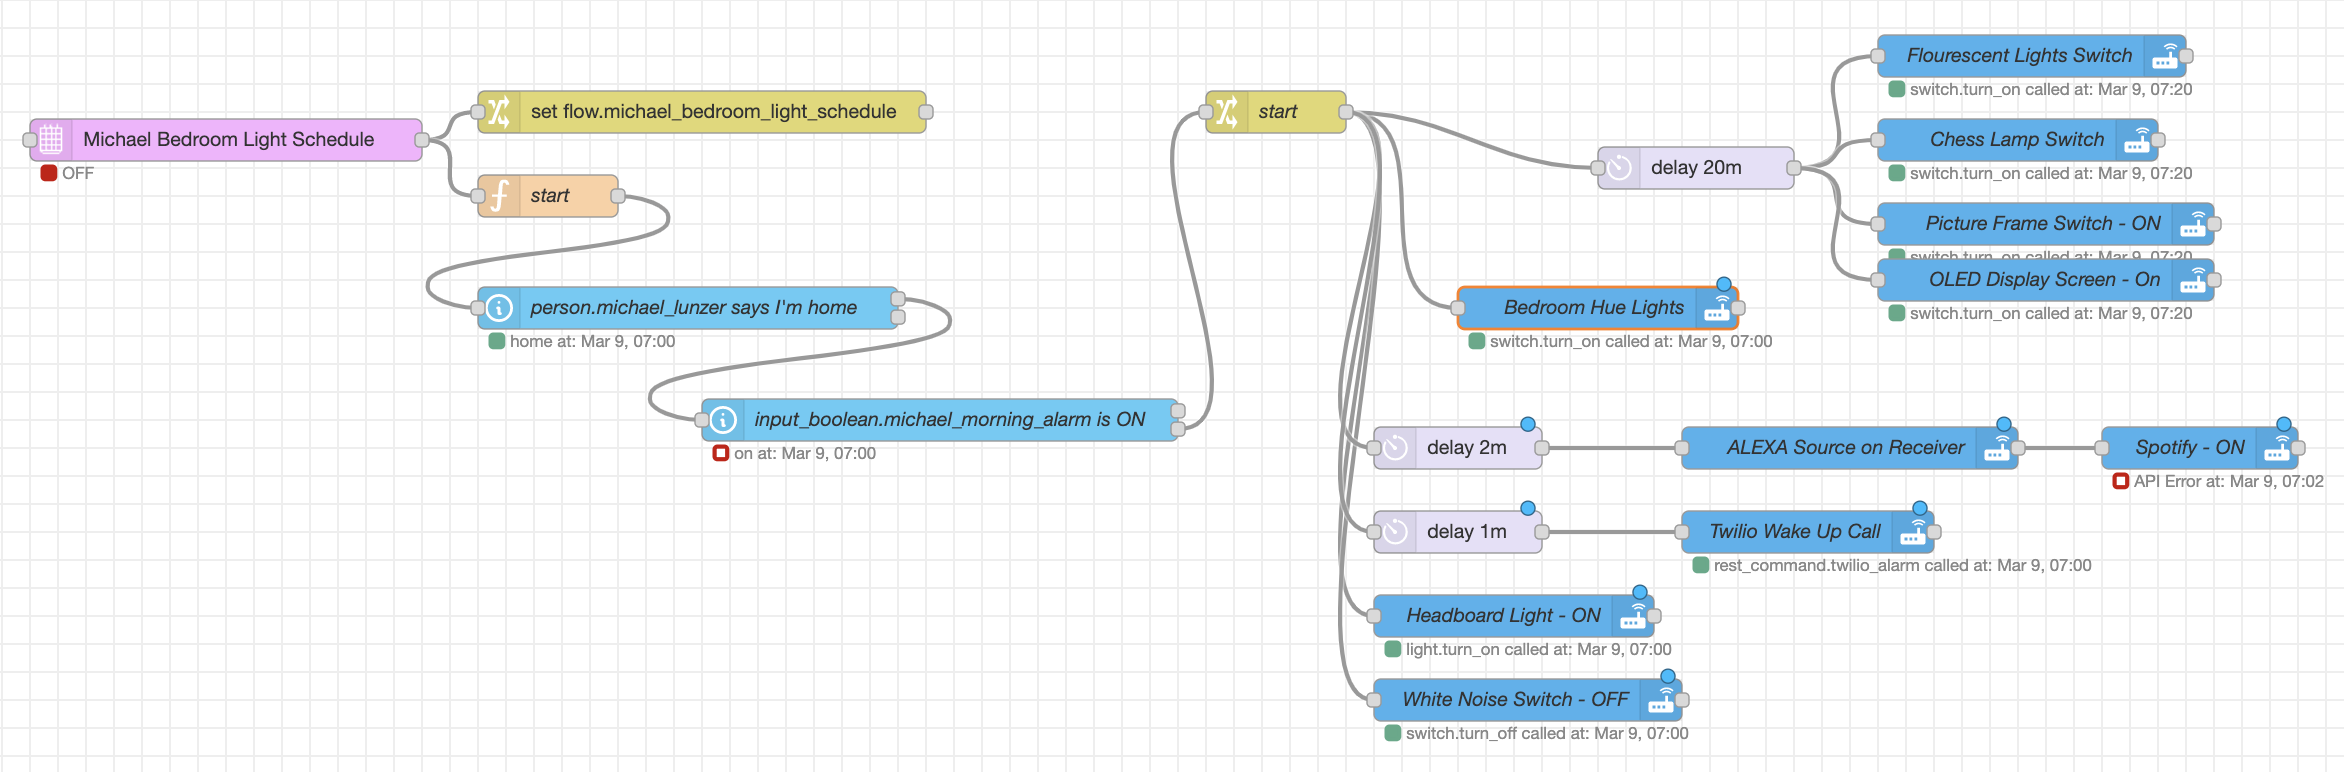Click the delay 2m node label

[1467, 448]
